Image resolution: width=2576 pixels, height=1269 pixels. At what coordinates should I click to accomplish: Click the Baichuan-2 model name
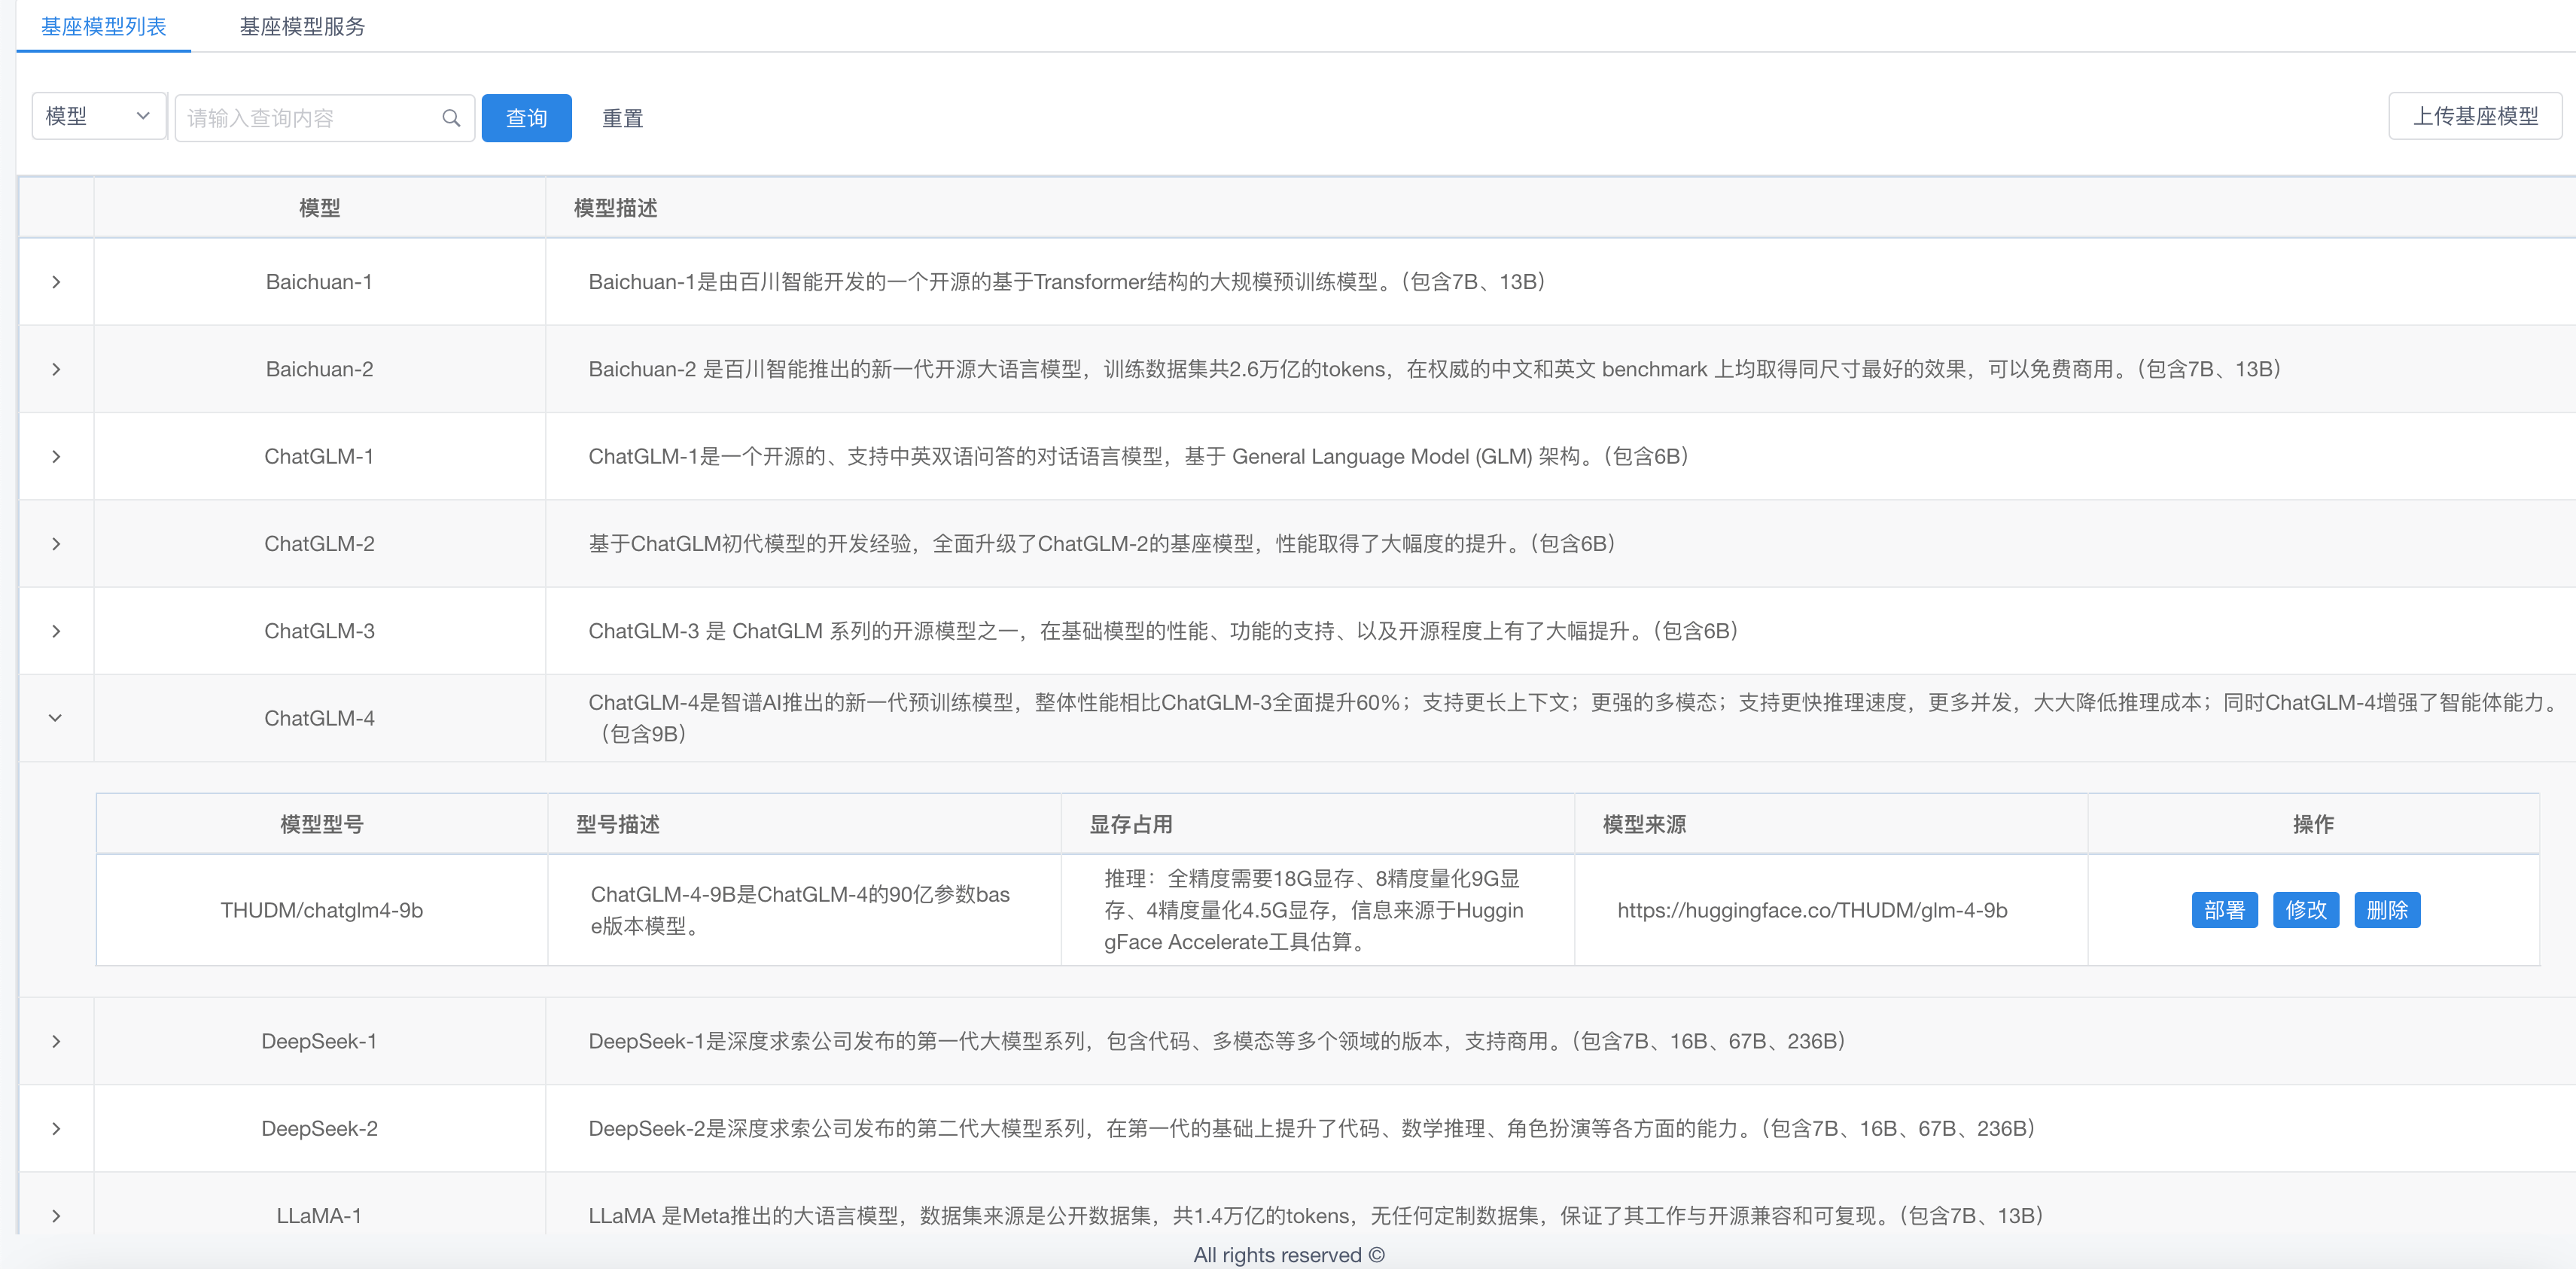point(319,369)
